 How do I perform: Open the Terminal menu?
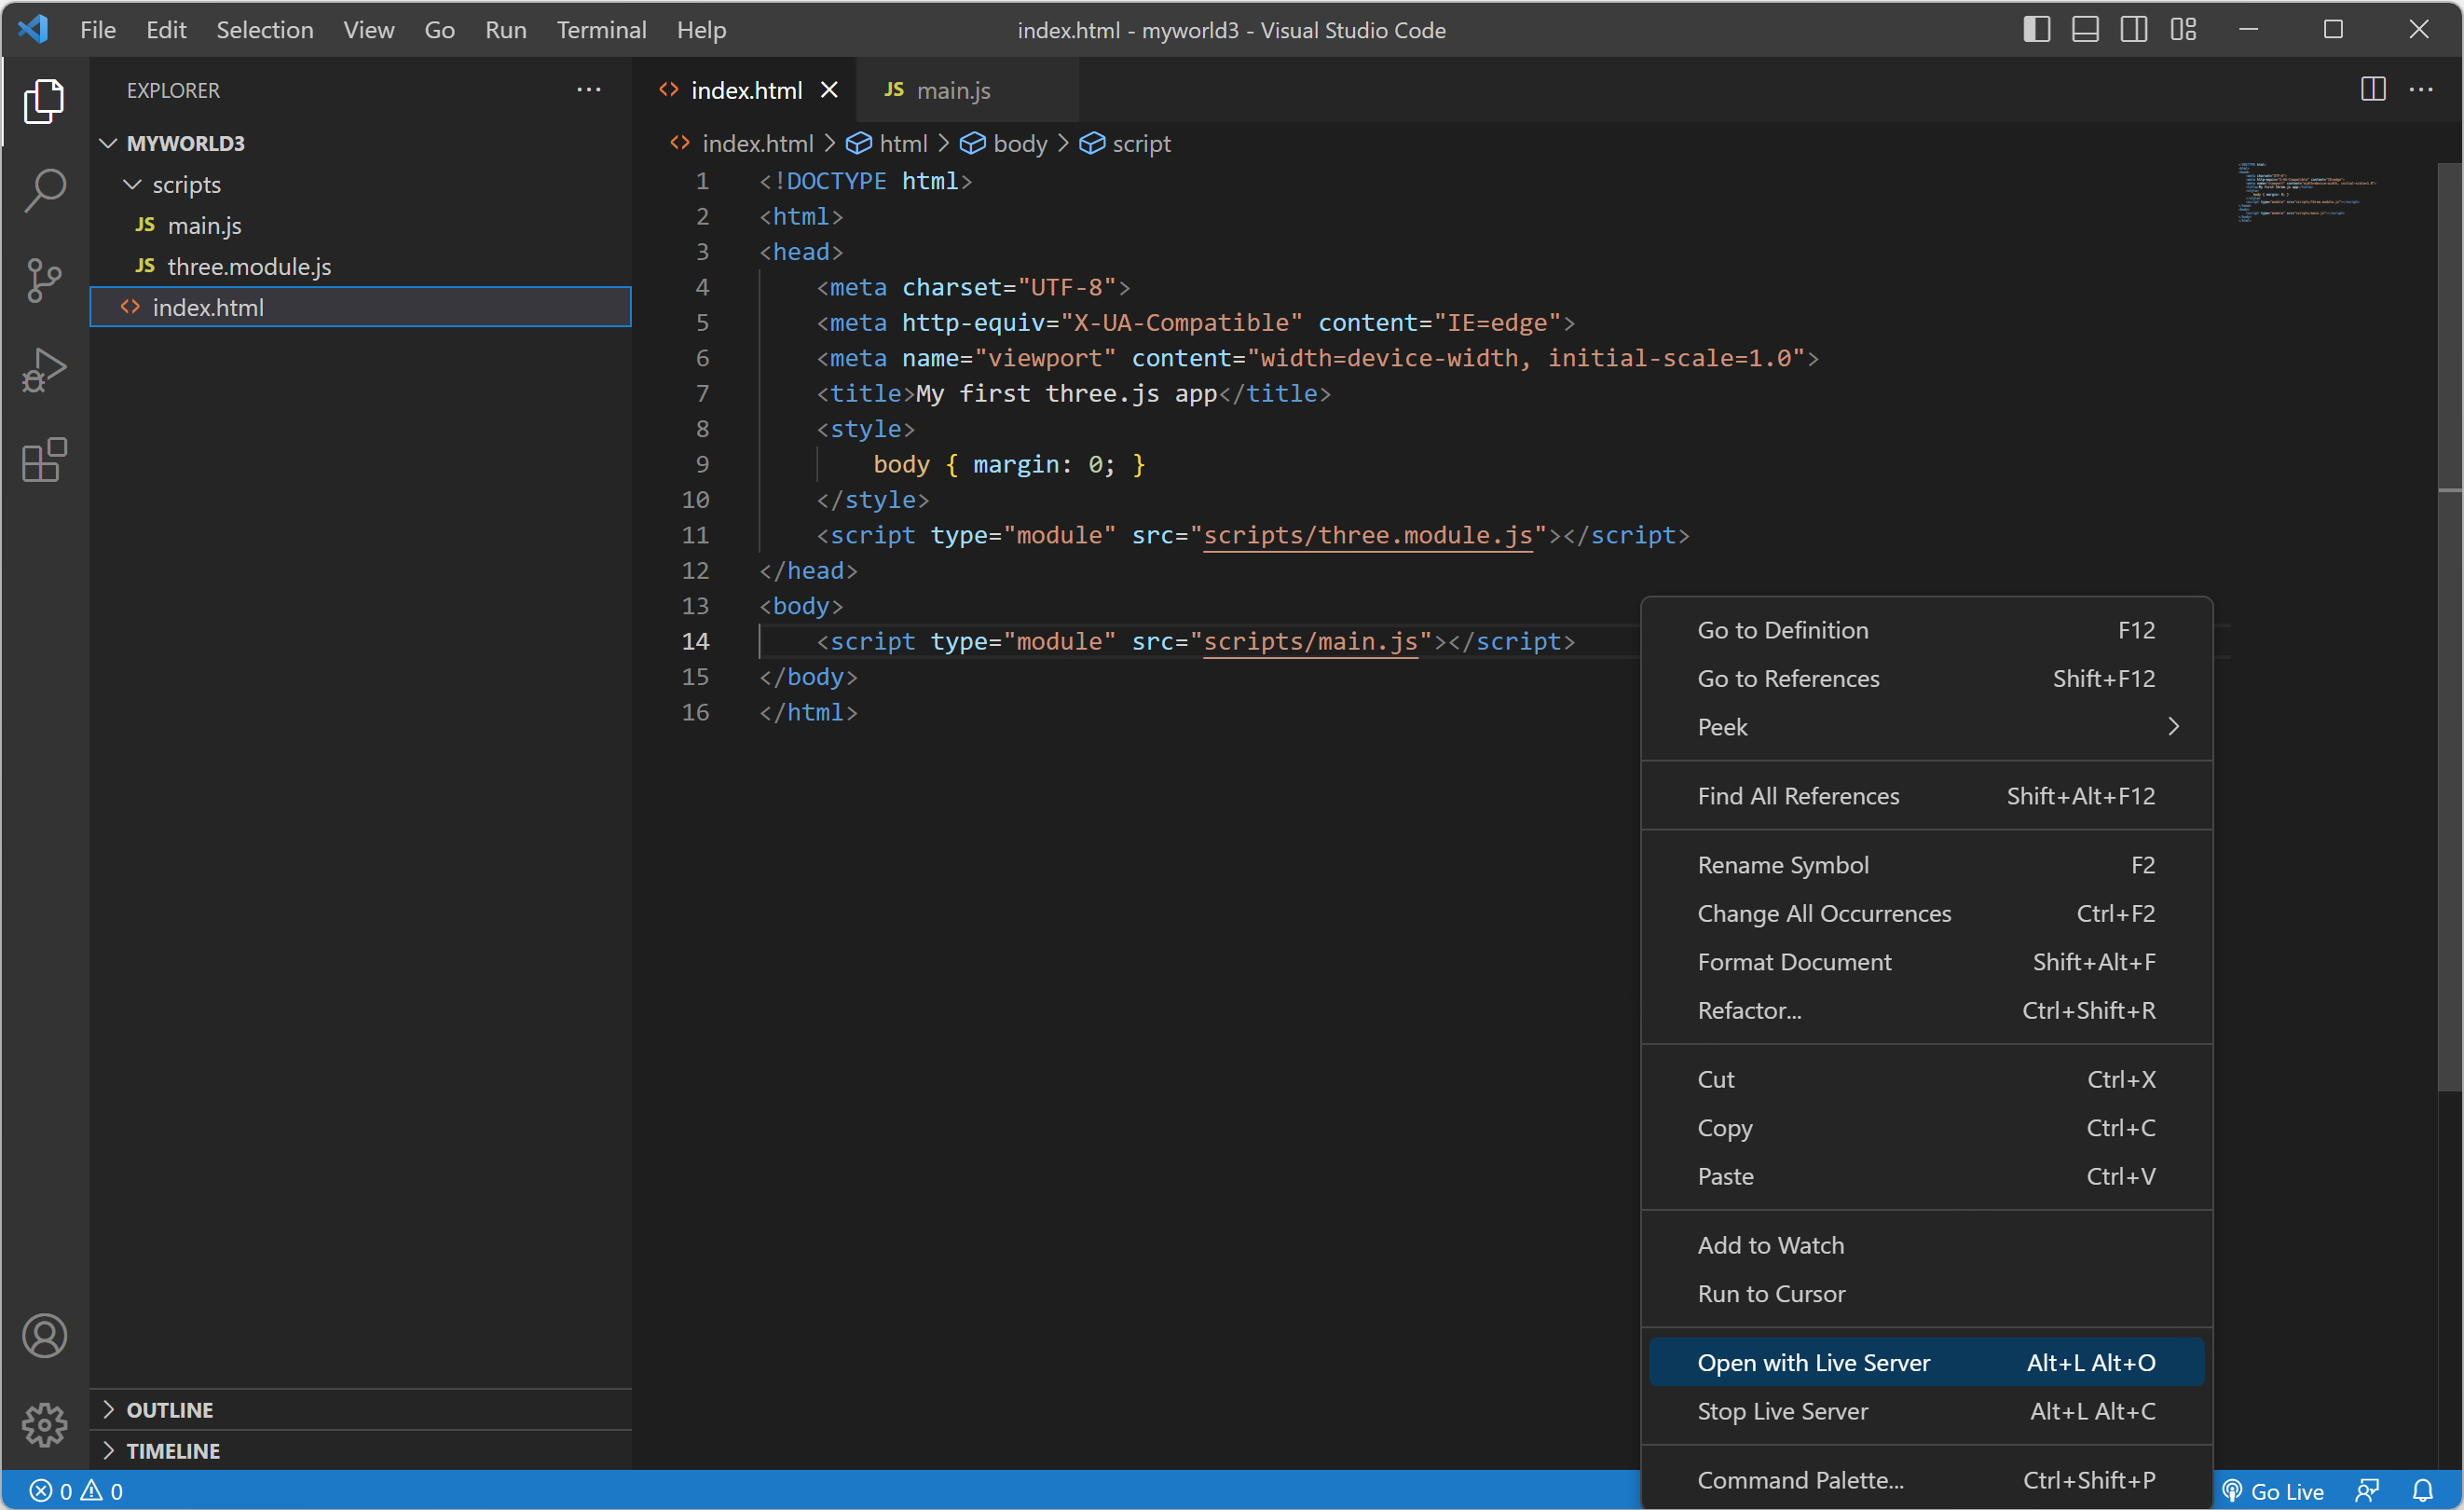click(x=601, y=30)
